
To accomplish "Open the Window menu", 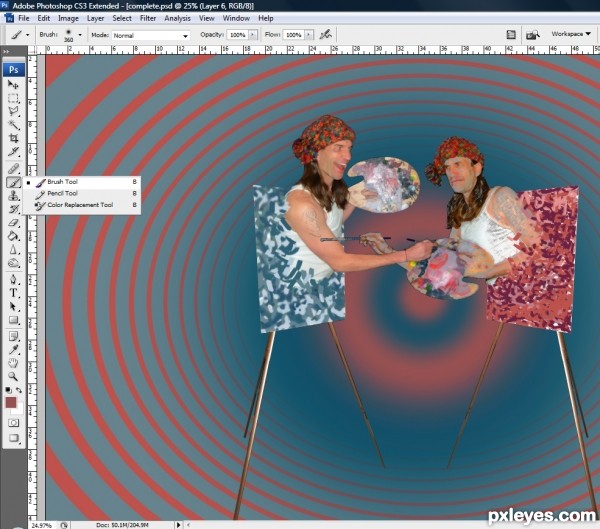I will click(236, 18).
